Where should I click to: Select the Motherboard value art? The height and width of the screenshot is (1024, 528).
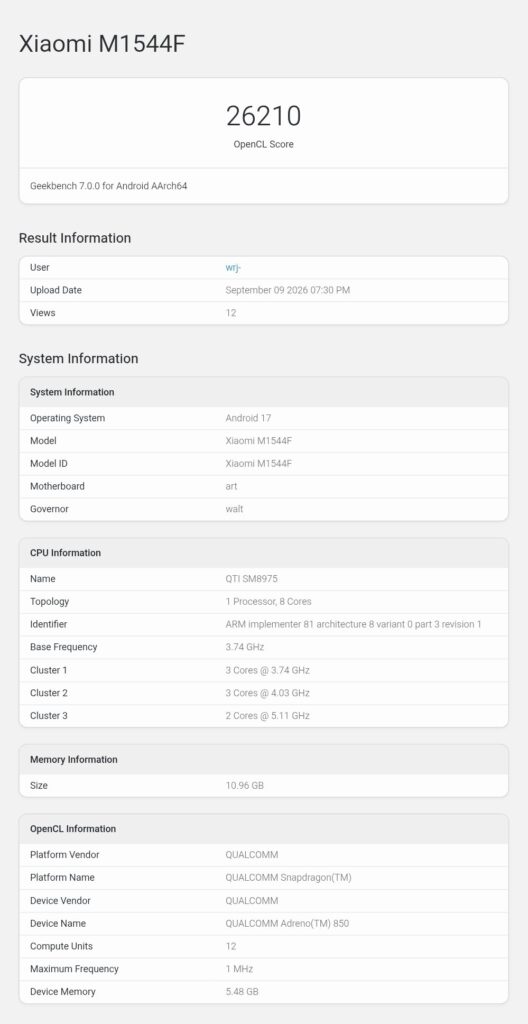231,486
